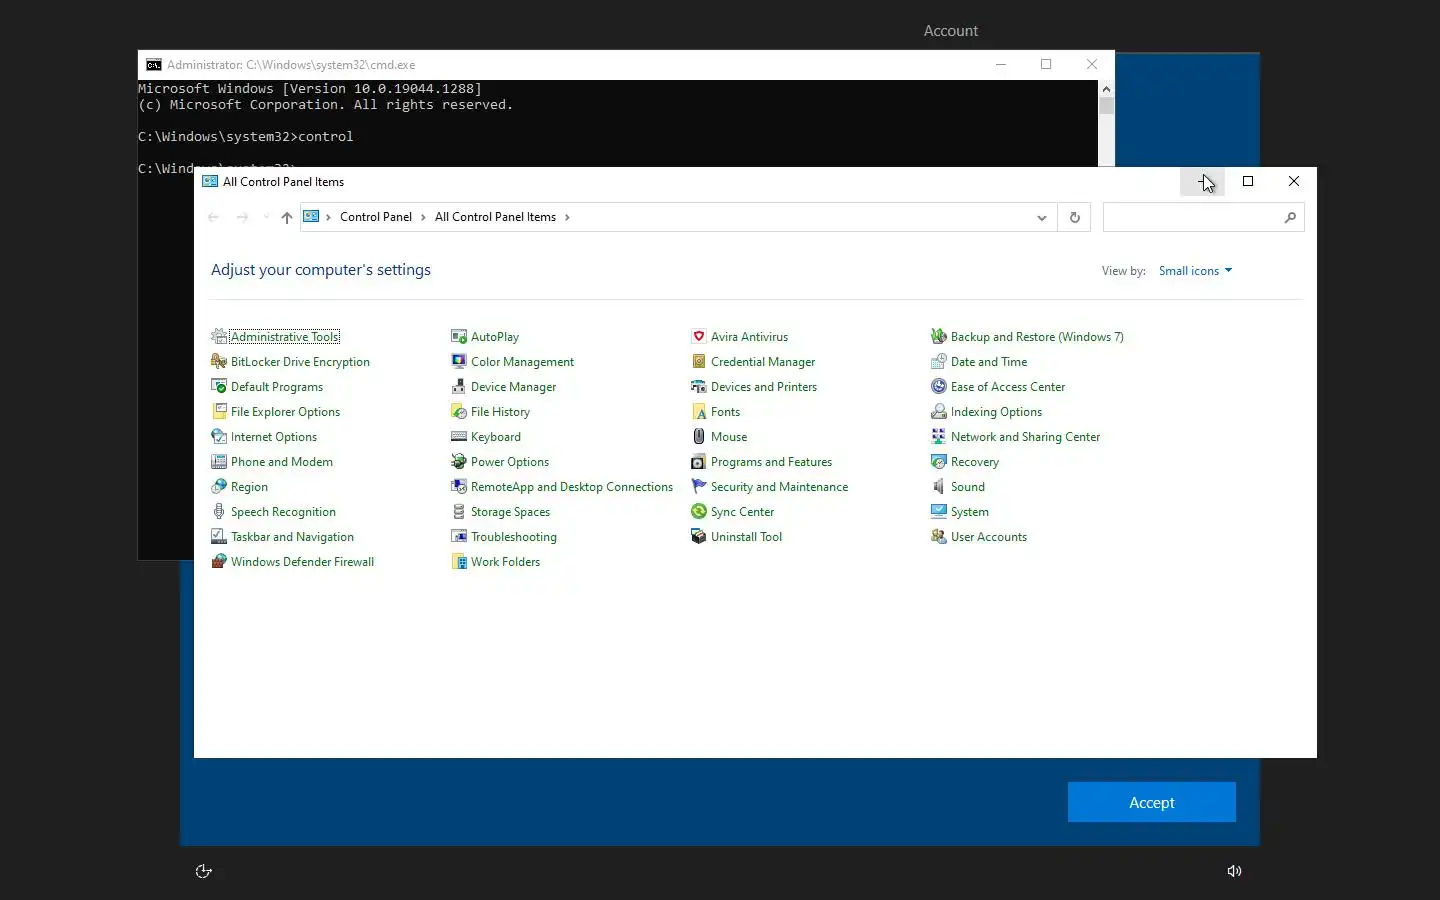
Task: Click the Sound speaker icon
Action: pos(939,486)
